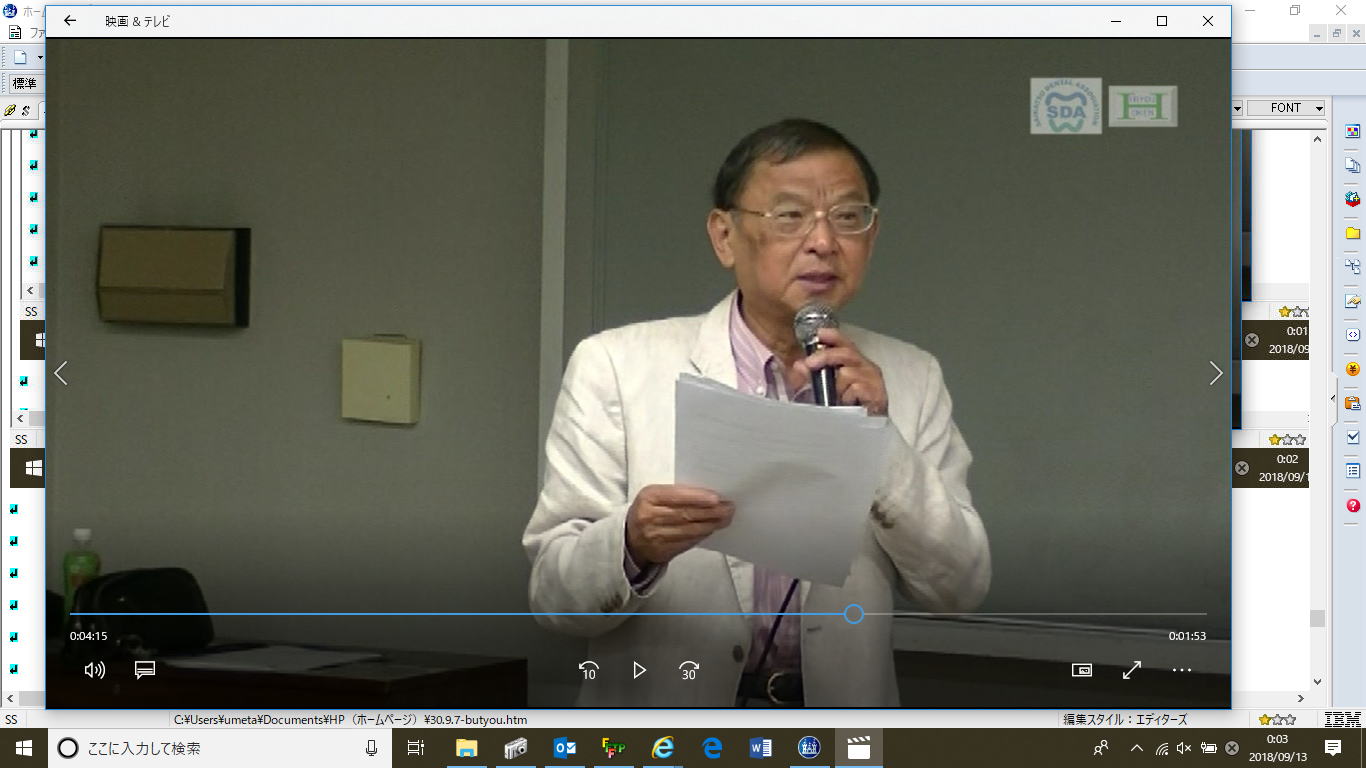The width and height of the screenshot is (1366, 768).
Task: Open the subtitles and captions menu
Action: point(145,670)
